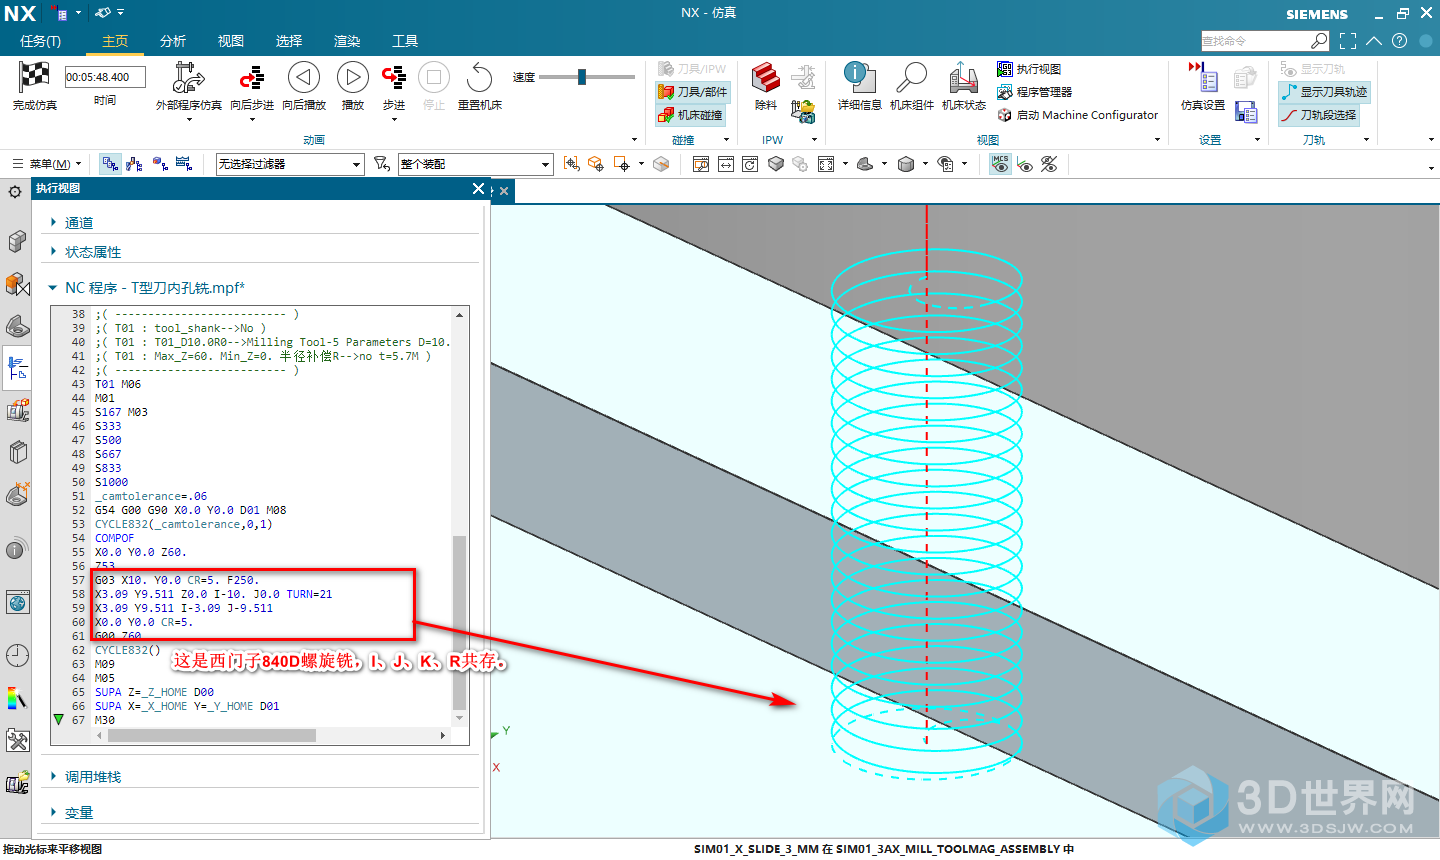Click the 机床状态 machine state icon

click(963, 77)
